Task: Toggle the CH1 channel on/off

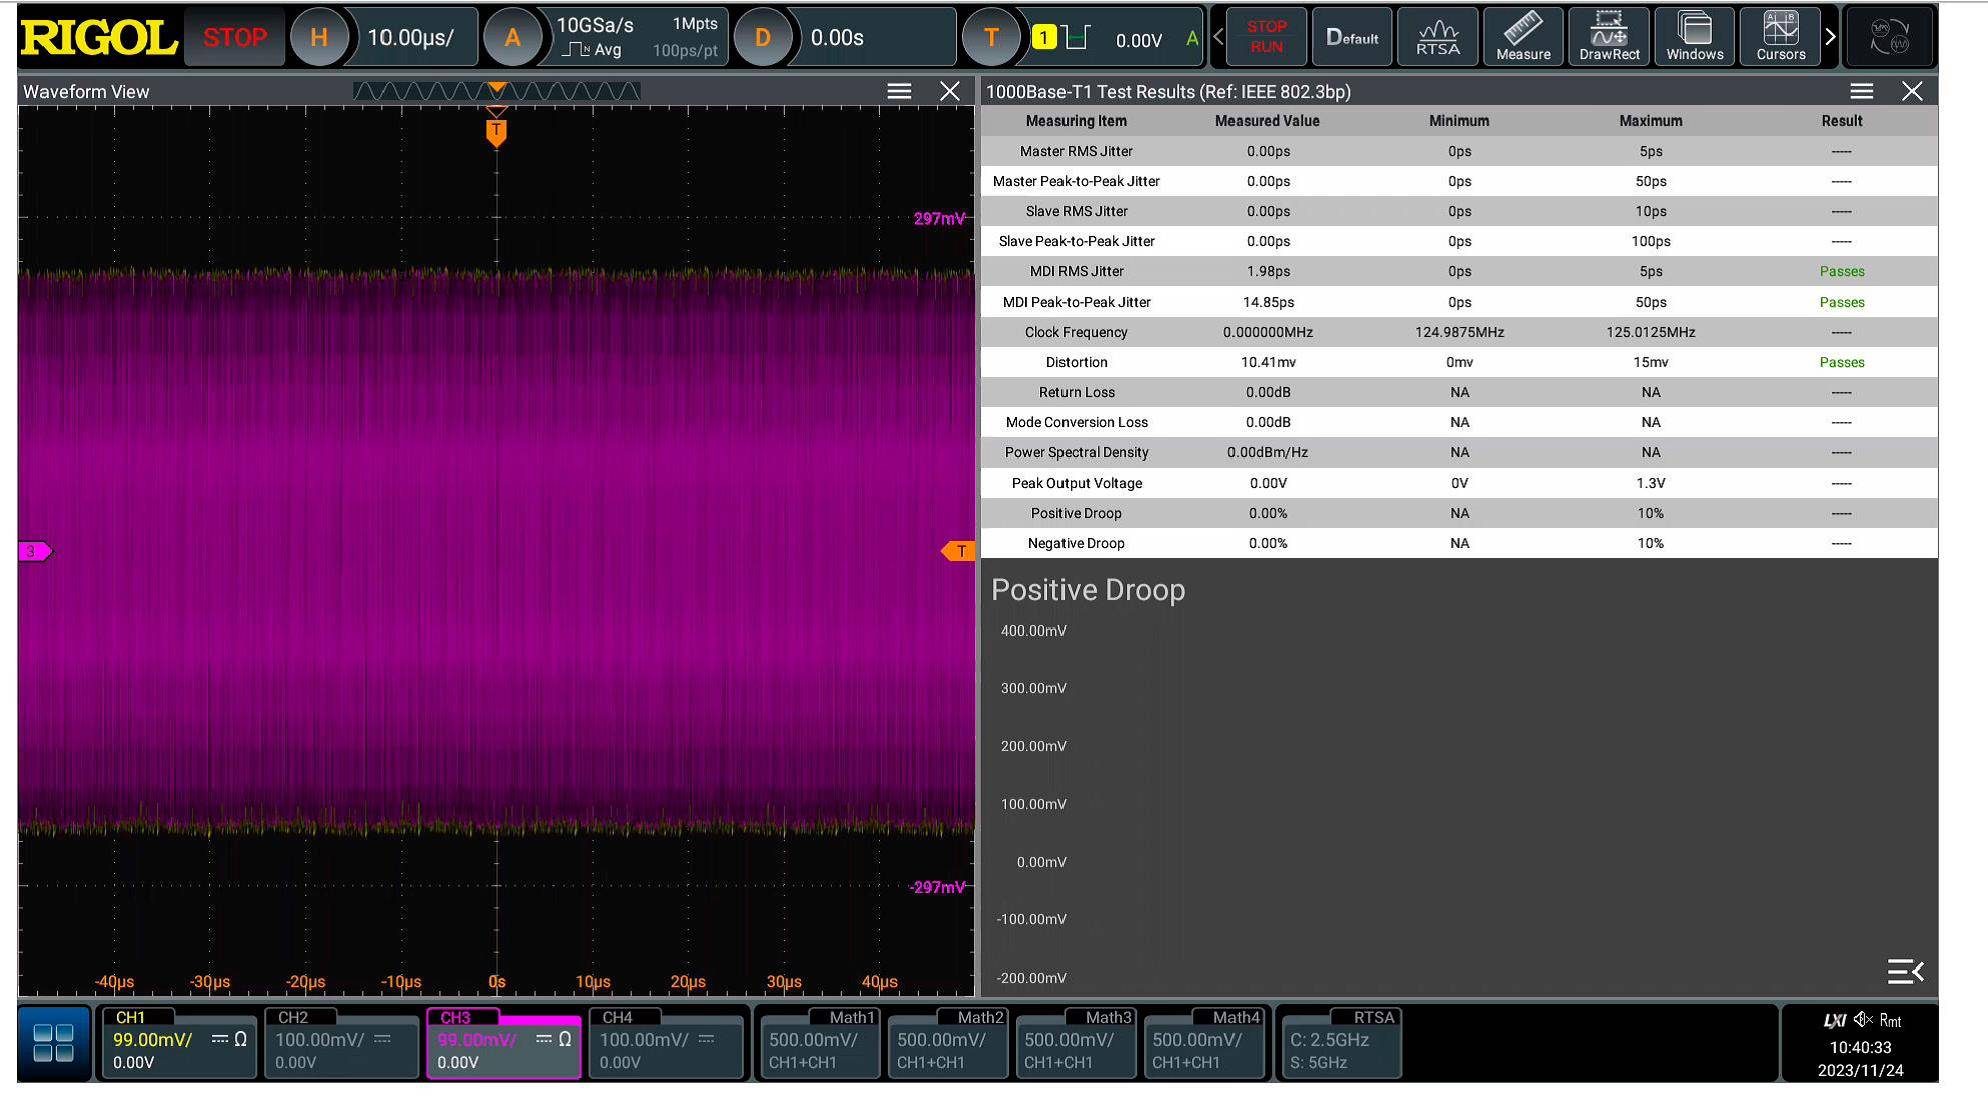Action: (x=131, y=1018)
